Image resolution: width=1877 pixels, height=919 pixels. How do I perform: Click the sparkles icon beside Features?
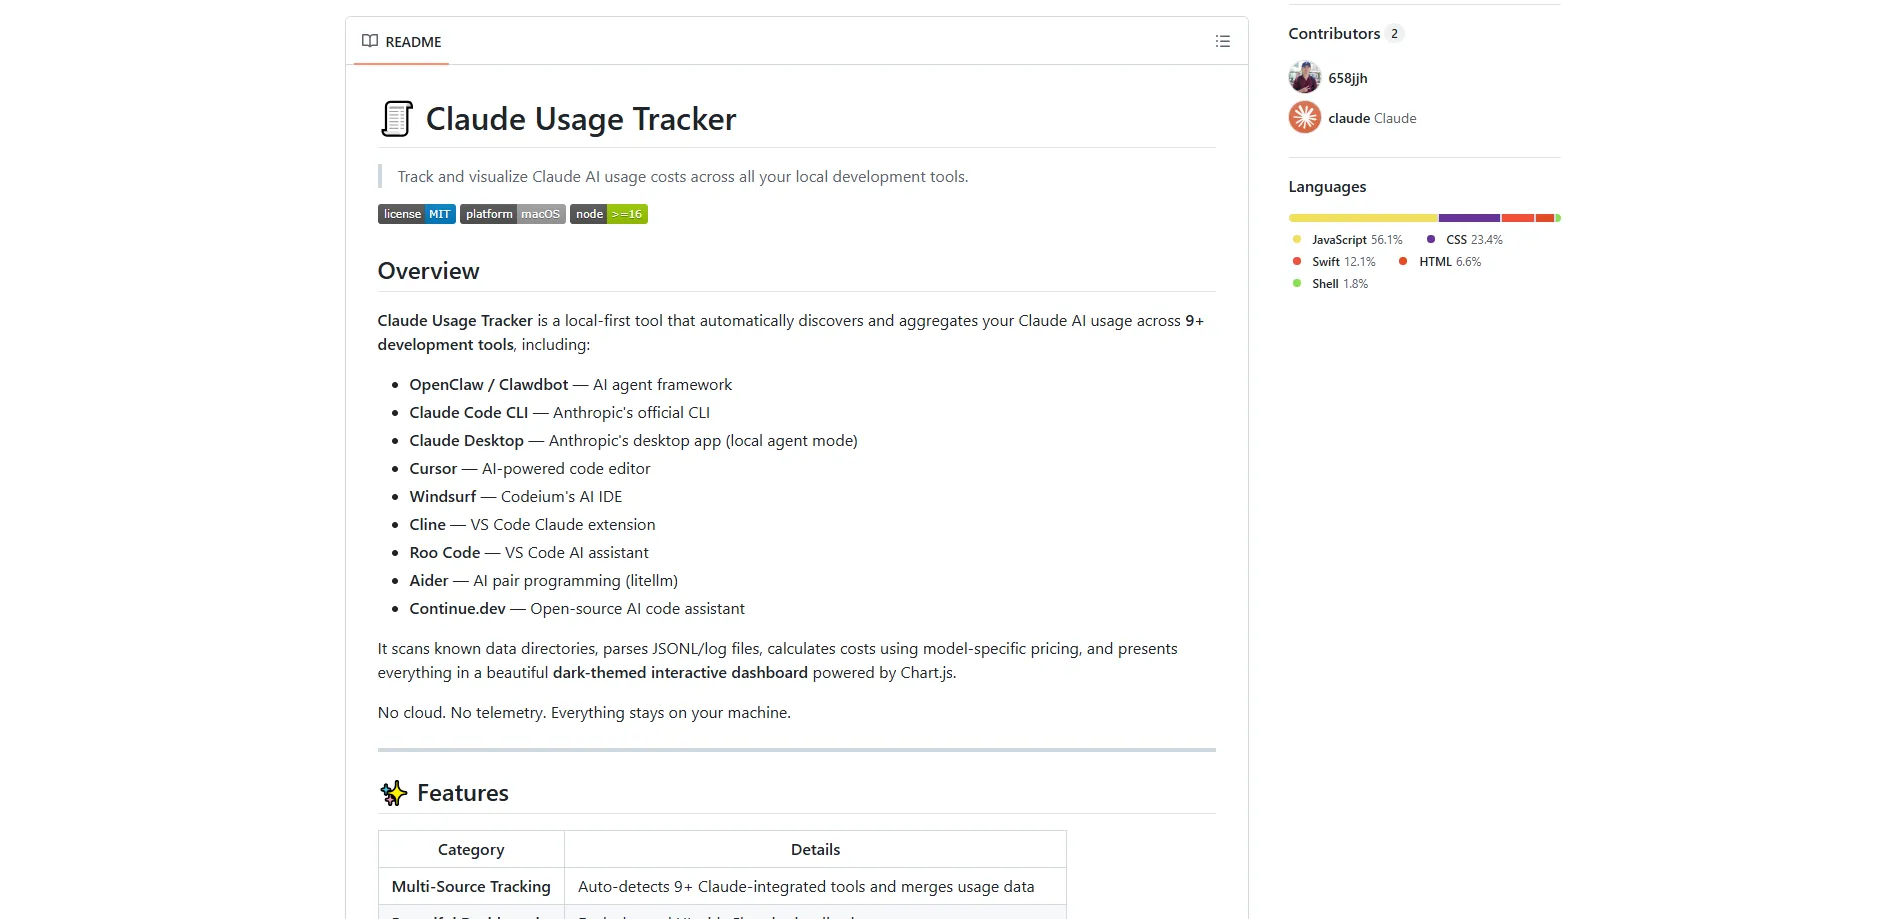(393, 792)
